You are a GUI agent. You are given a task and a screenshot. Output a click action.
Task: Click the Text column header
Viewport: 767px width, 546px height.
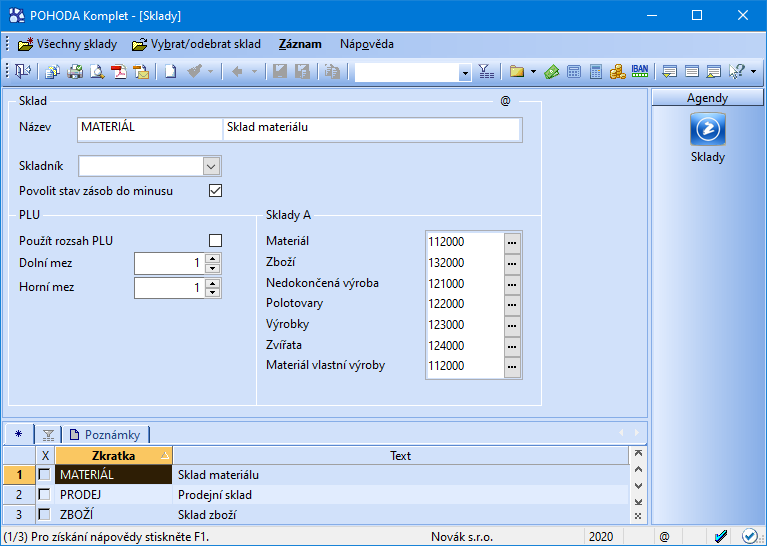tap(401, 455)
